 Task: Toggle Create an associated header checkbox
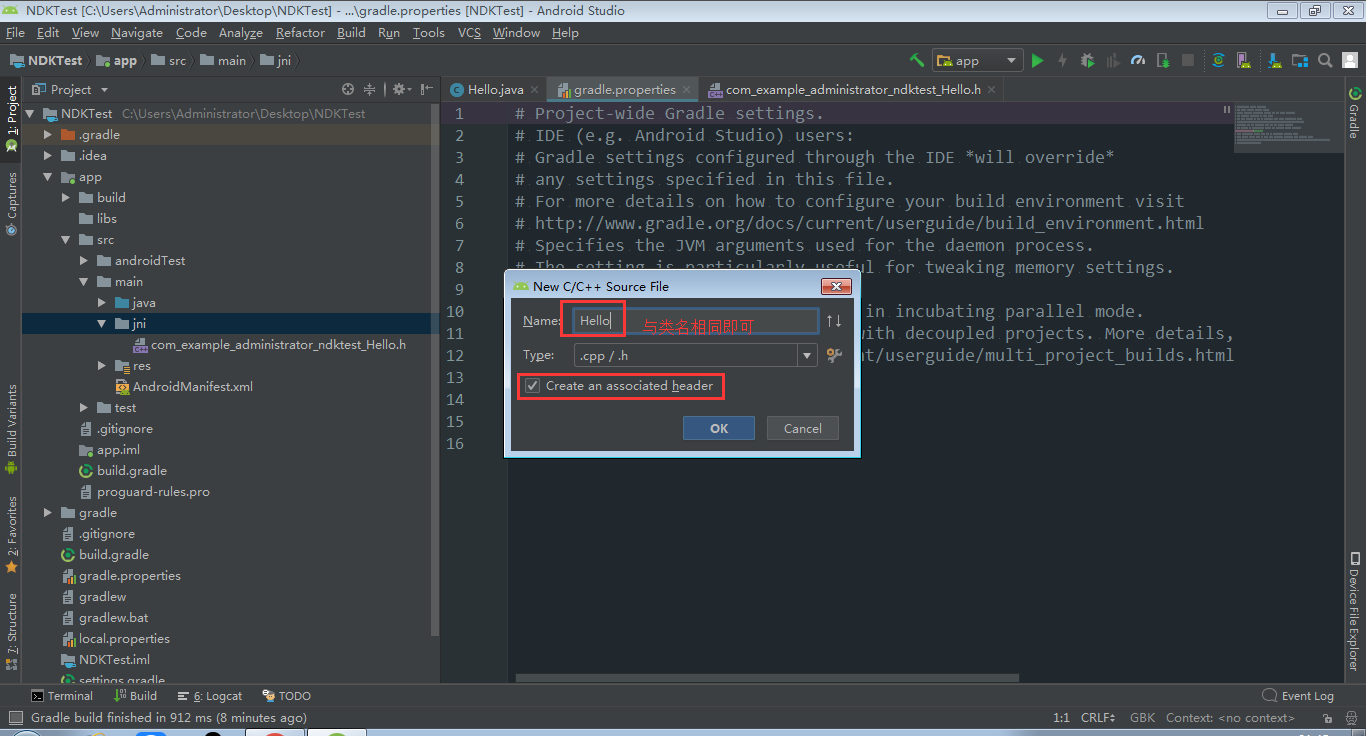[x=533, y=385]
